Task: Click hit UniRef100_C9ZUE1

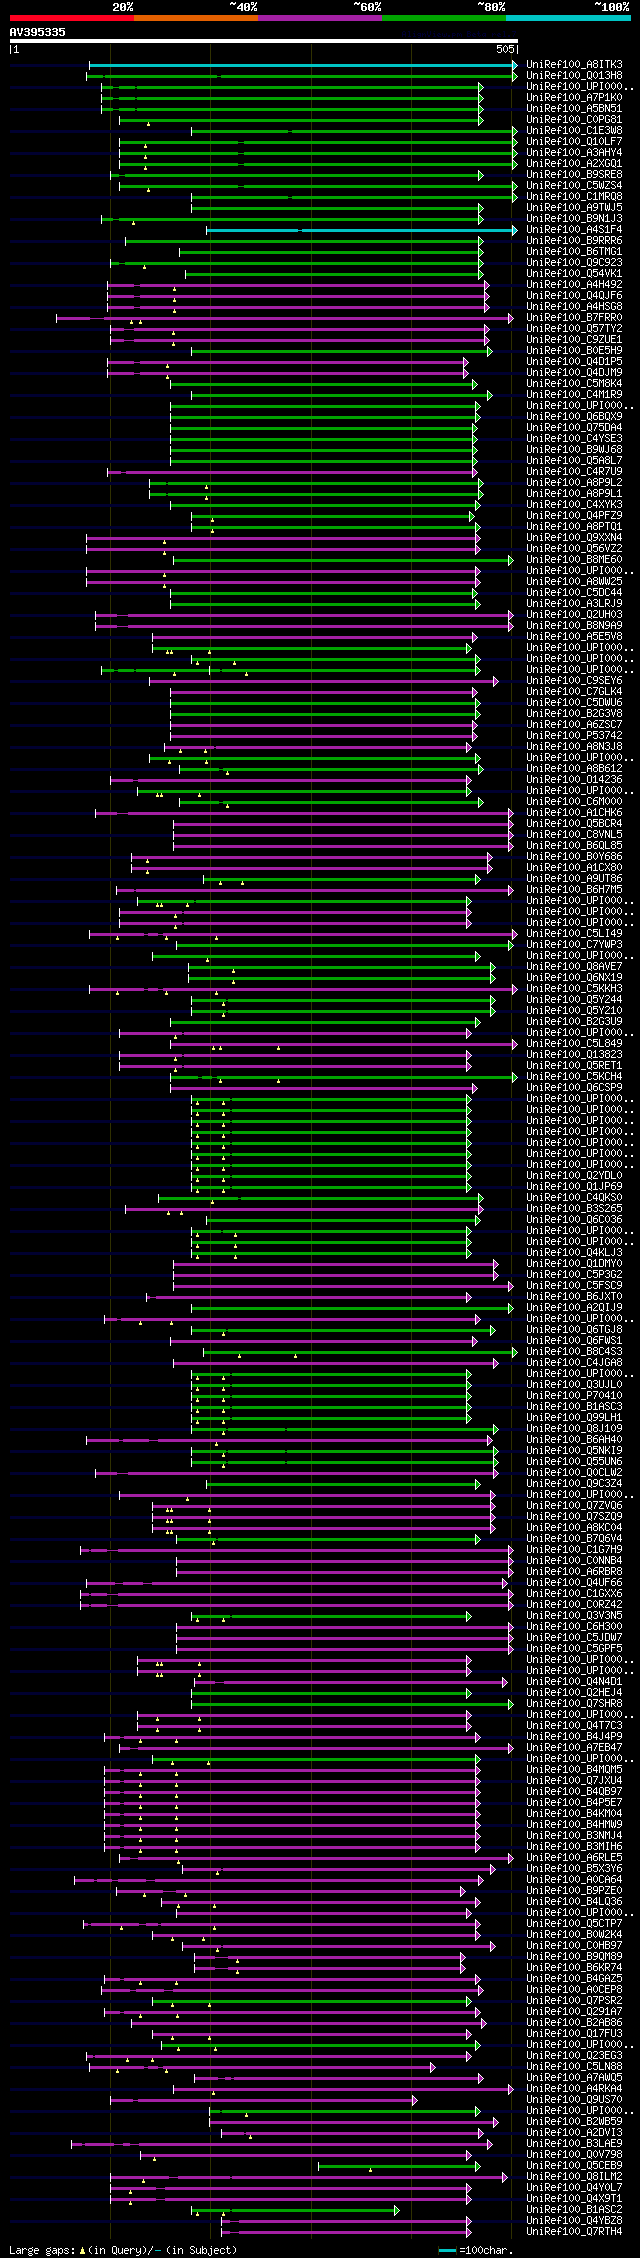Action: click(574, 340)
